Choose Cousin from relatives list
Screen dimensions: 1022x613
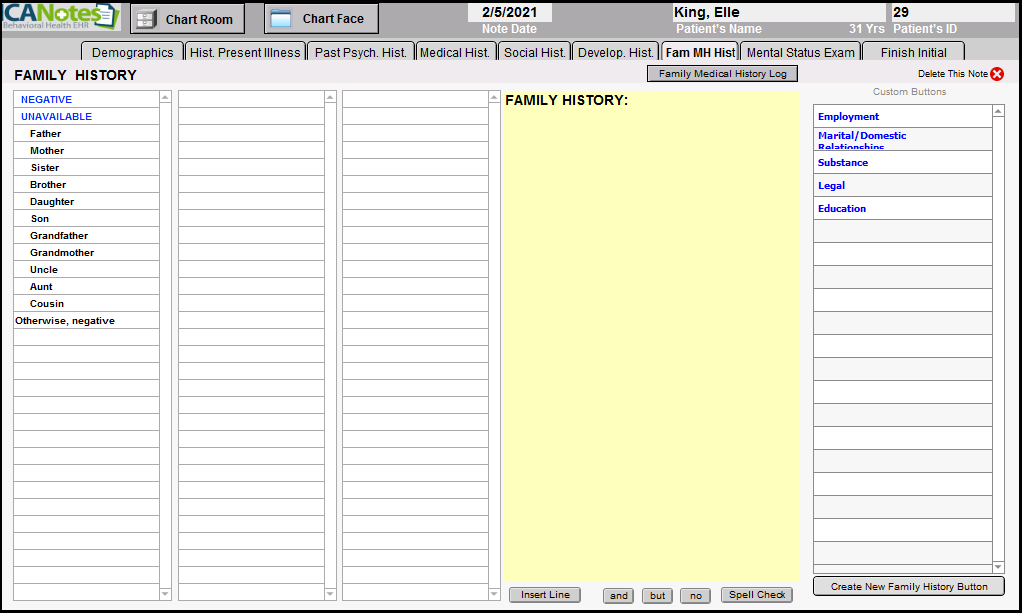86,303
